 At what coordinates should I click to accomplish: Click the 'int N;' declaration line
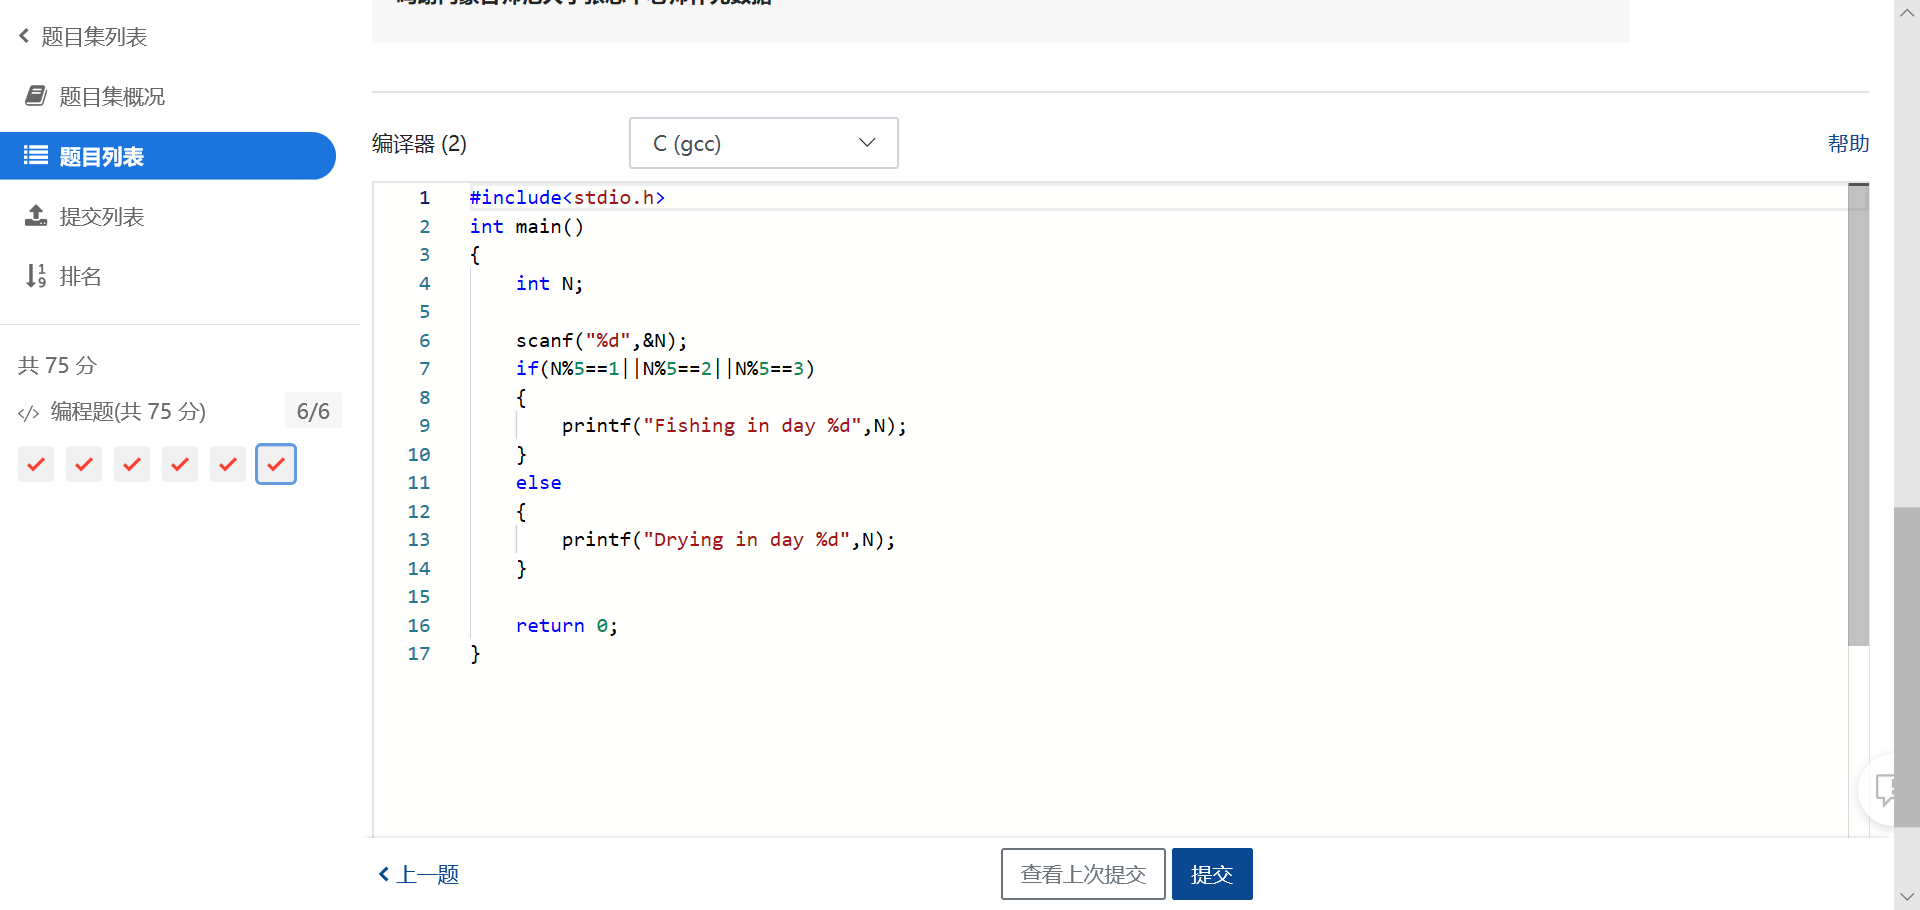(549, 284)
